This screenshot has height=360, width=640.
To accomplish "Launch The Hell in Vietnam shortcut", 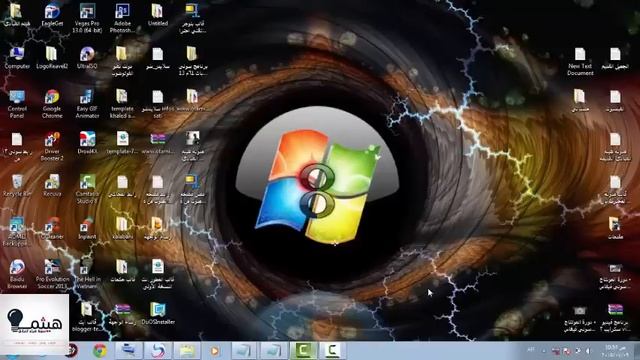I will [x=87, y=274].
